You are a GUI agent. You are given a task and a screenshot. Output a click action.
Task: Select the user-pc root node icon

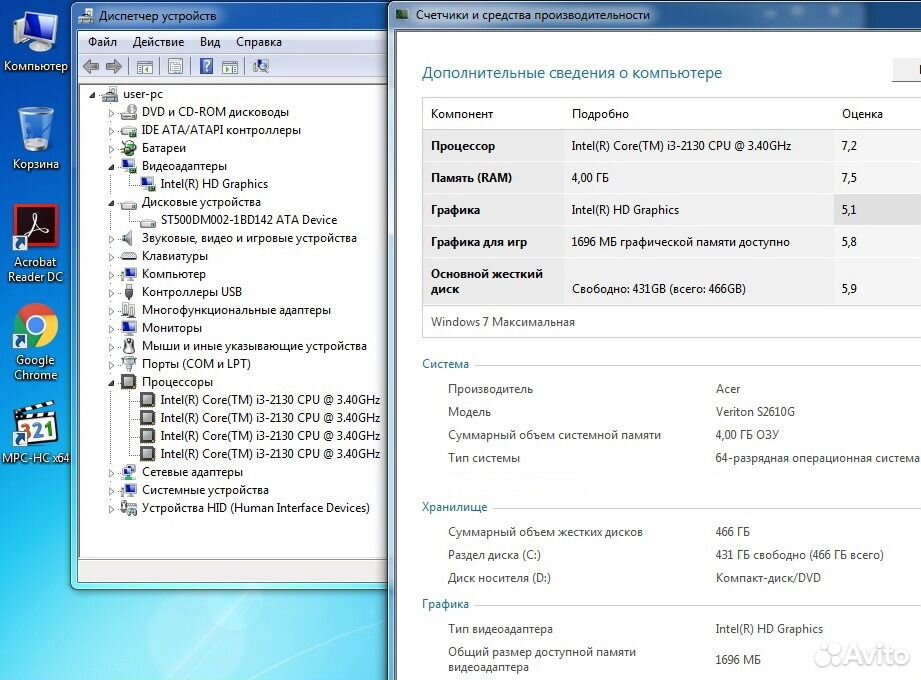pos(109,94)
